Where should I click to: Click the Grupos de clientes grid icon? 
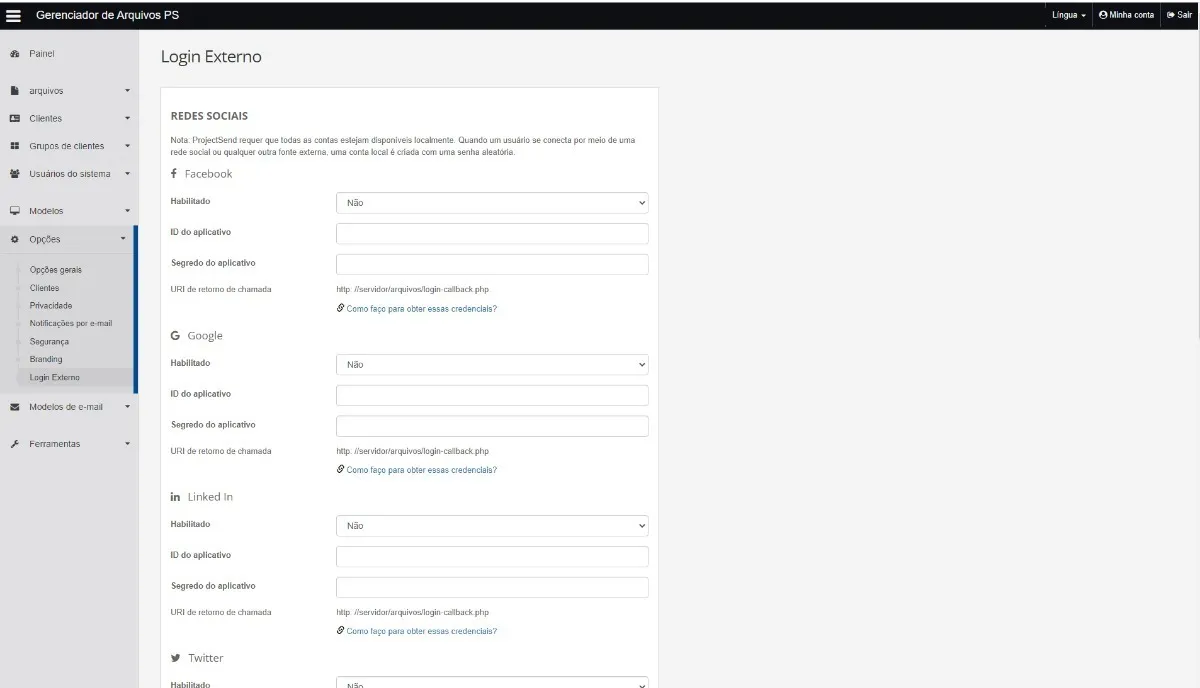tap(14, 146)
